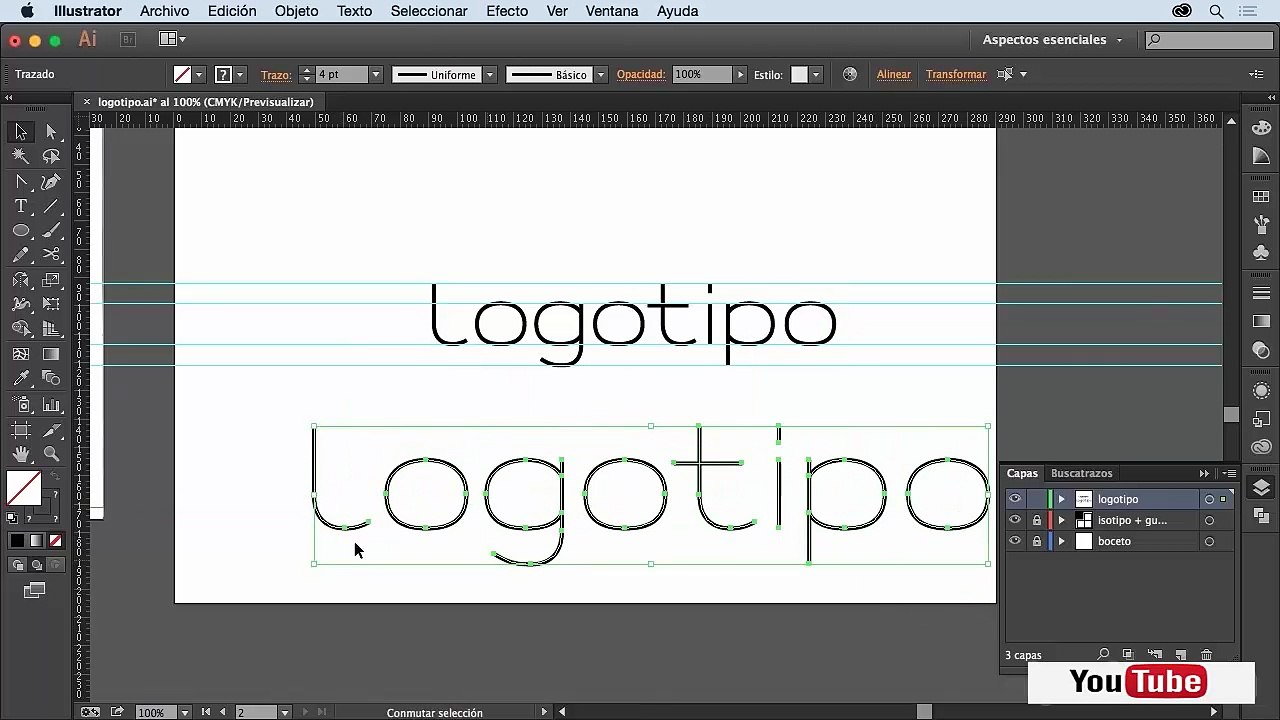Open the Swatches panel in dock
This screenshot has height=720, width=1280.
[1261, 198]
